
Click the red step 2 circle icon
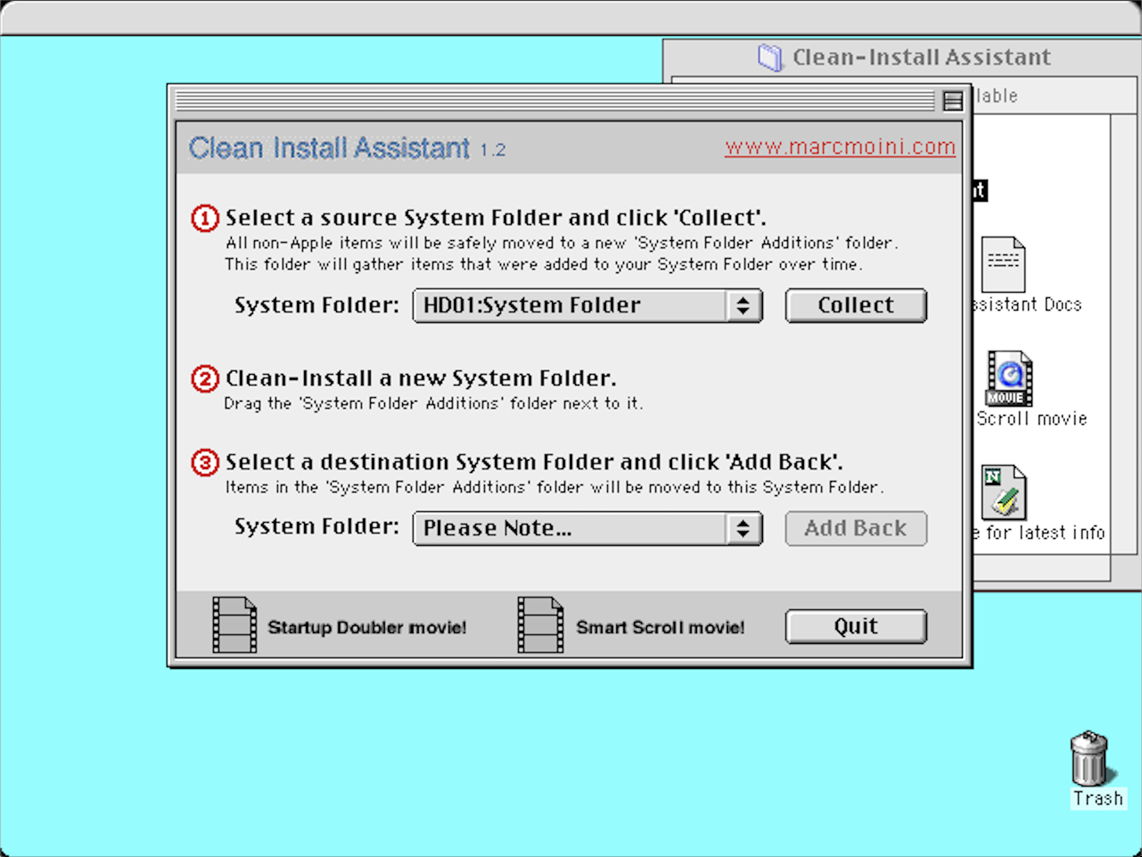pyautogui.click(x=204, y=379)
